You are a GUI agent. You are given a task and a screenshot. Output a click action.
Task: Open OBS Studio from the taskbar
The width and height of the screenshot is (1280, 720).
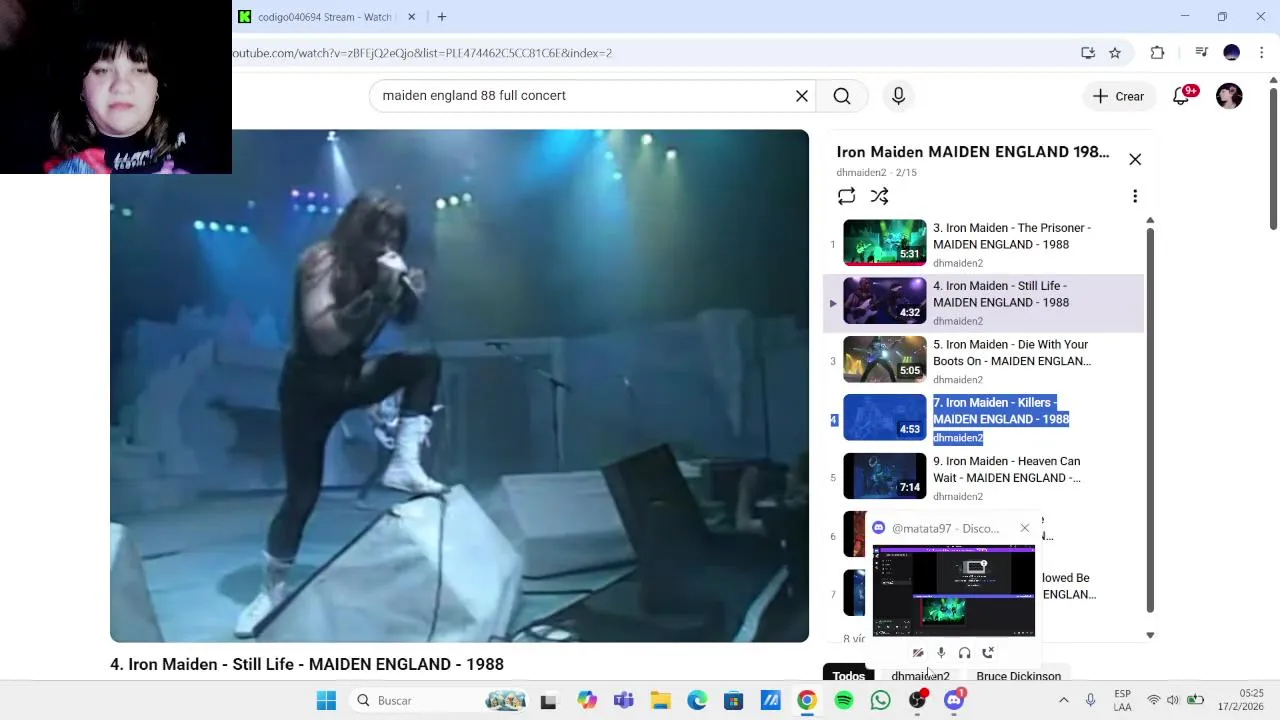(x=917, y=701)
